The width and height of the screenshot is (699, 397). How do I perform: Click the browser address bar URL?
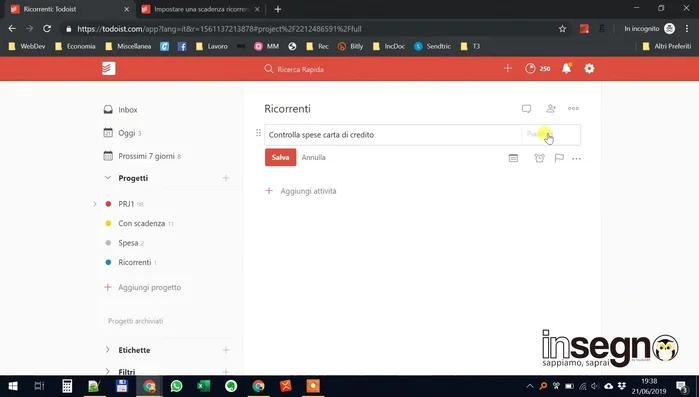219,29
